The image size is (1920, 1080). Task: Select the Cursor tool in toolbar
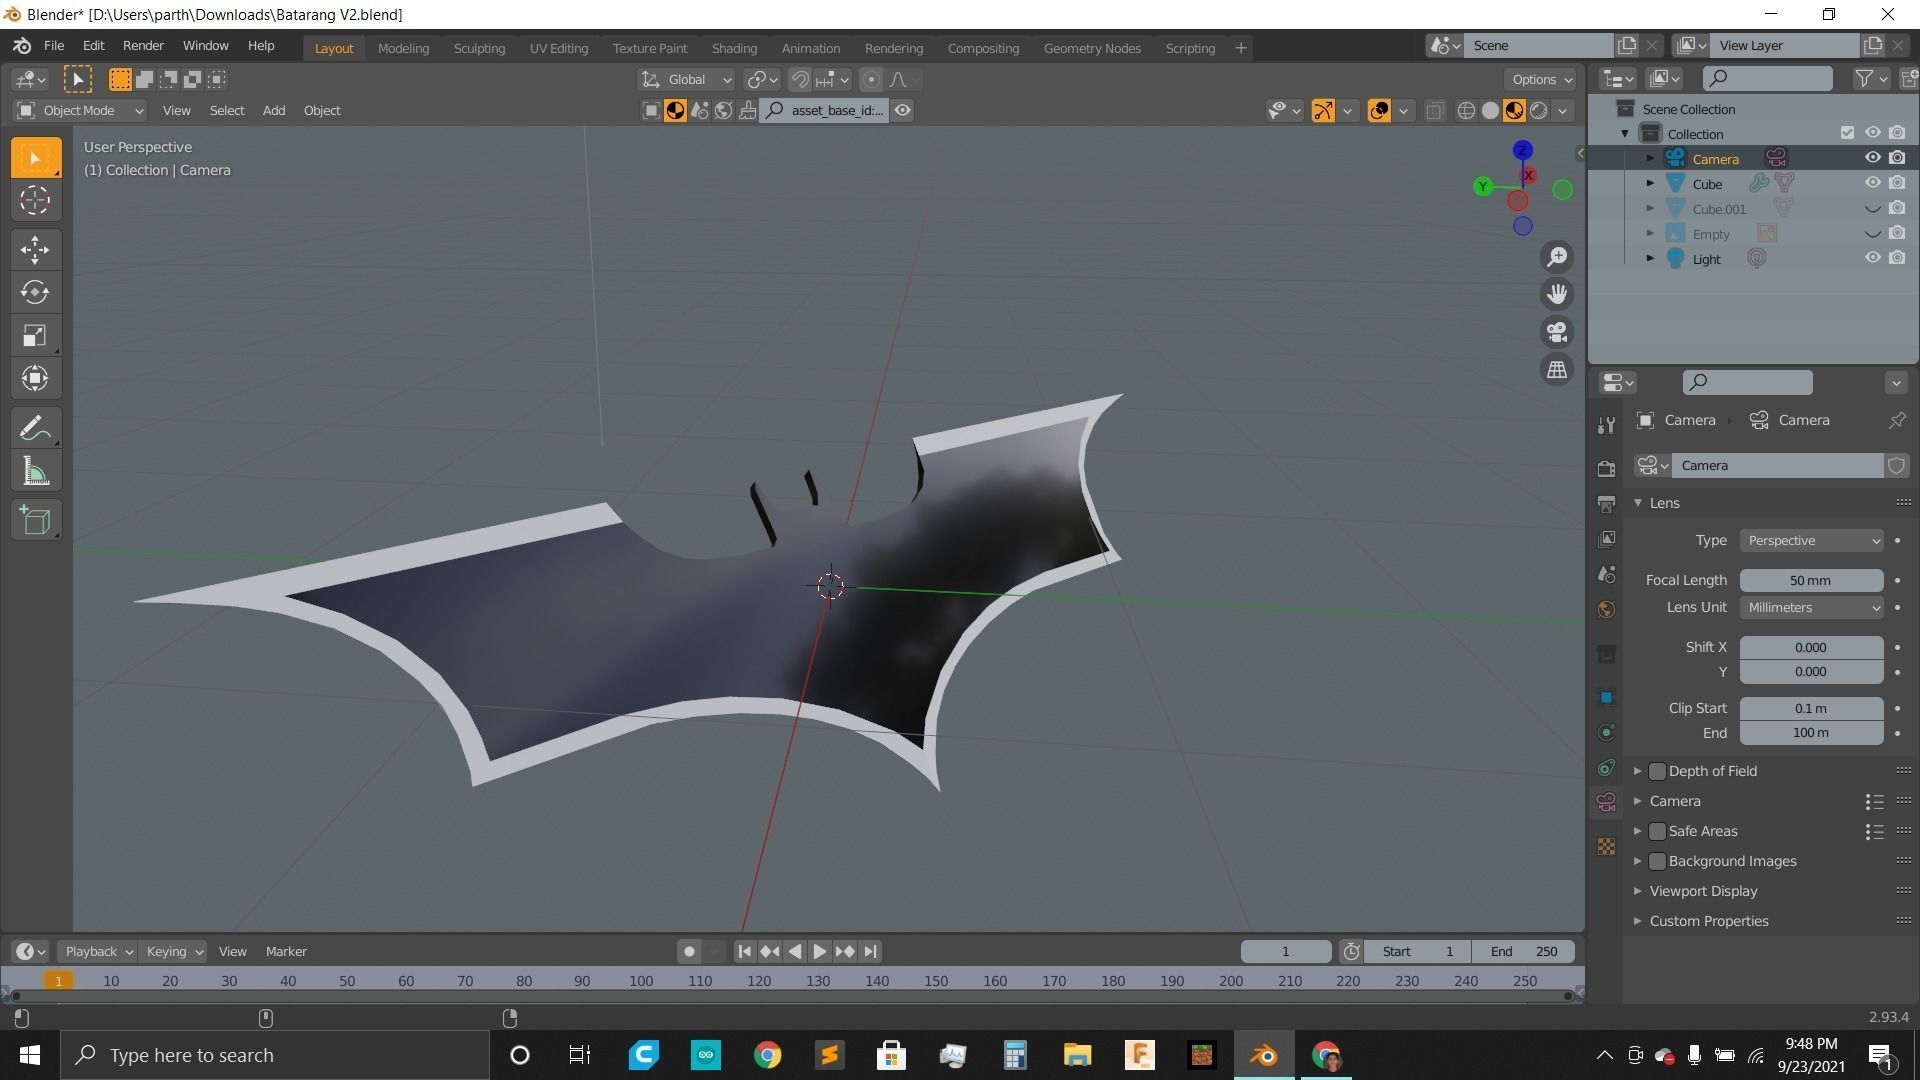[35, 201]
